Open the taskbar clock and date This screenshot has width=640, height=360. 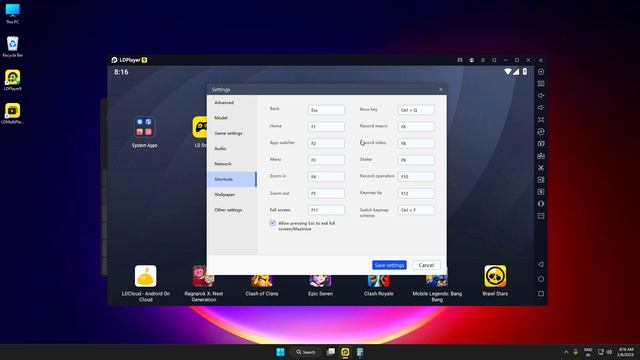(625, 352)
